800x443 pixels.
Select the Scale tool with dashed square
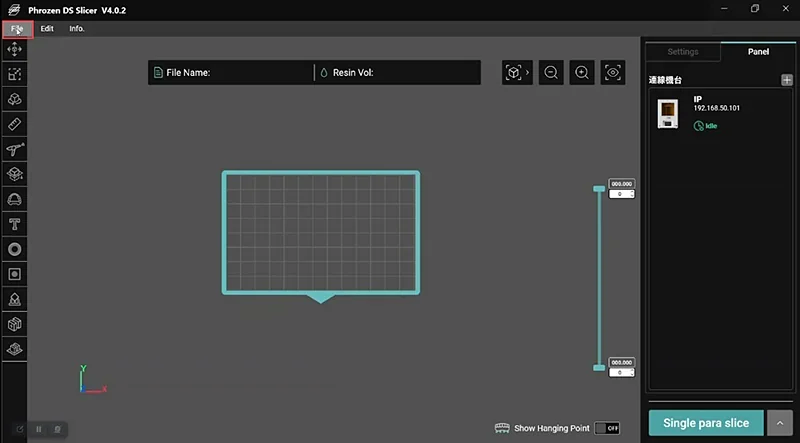14,75
